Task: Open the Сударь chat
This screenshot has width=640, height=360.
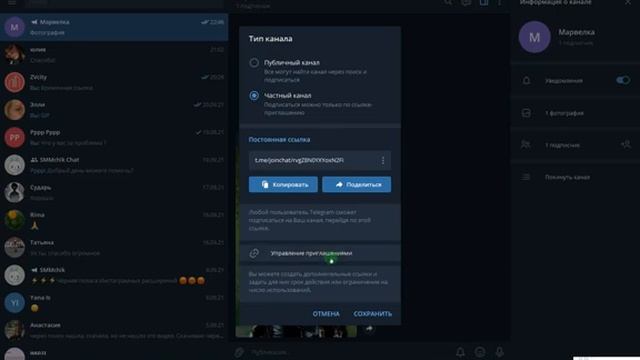Action: pyautogui.click(x=114, y=193)
